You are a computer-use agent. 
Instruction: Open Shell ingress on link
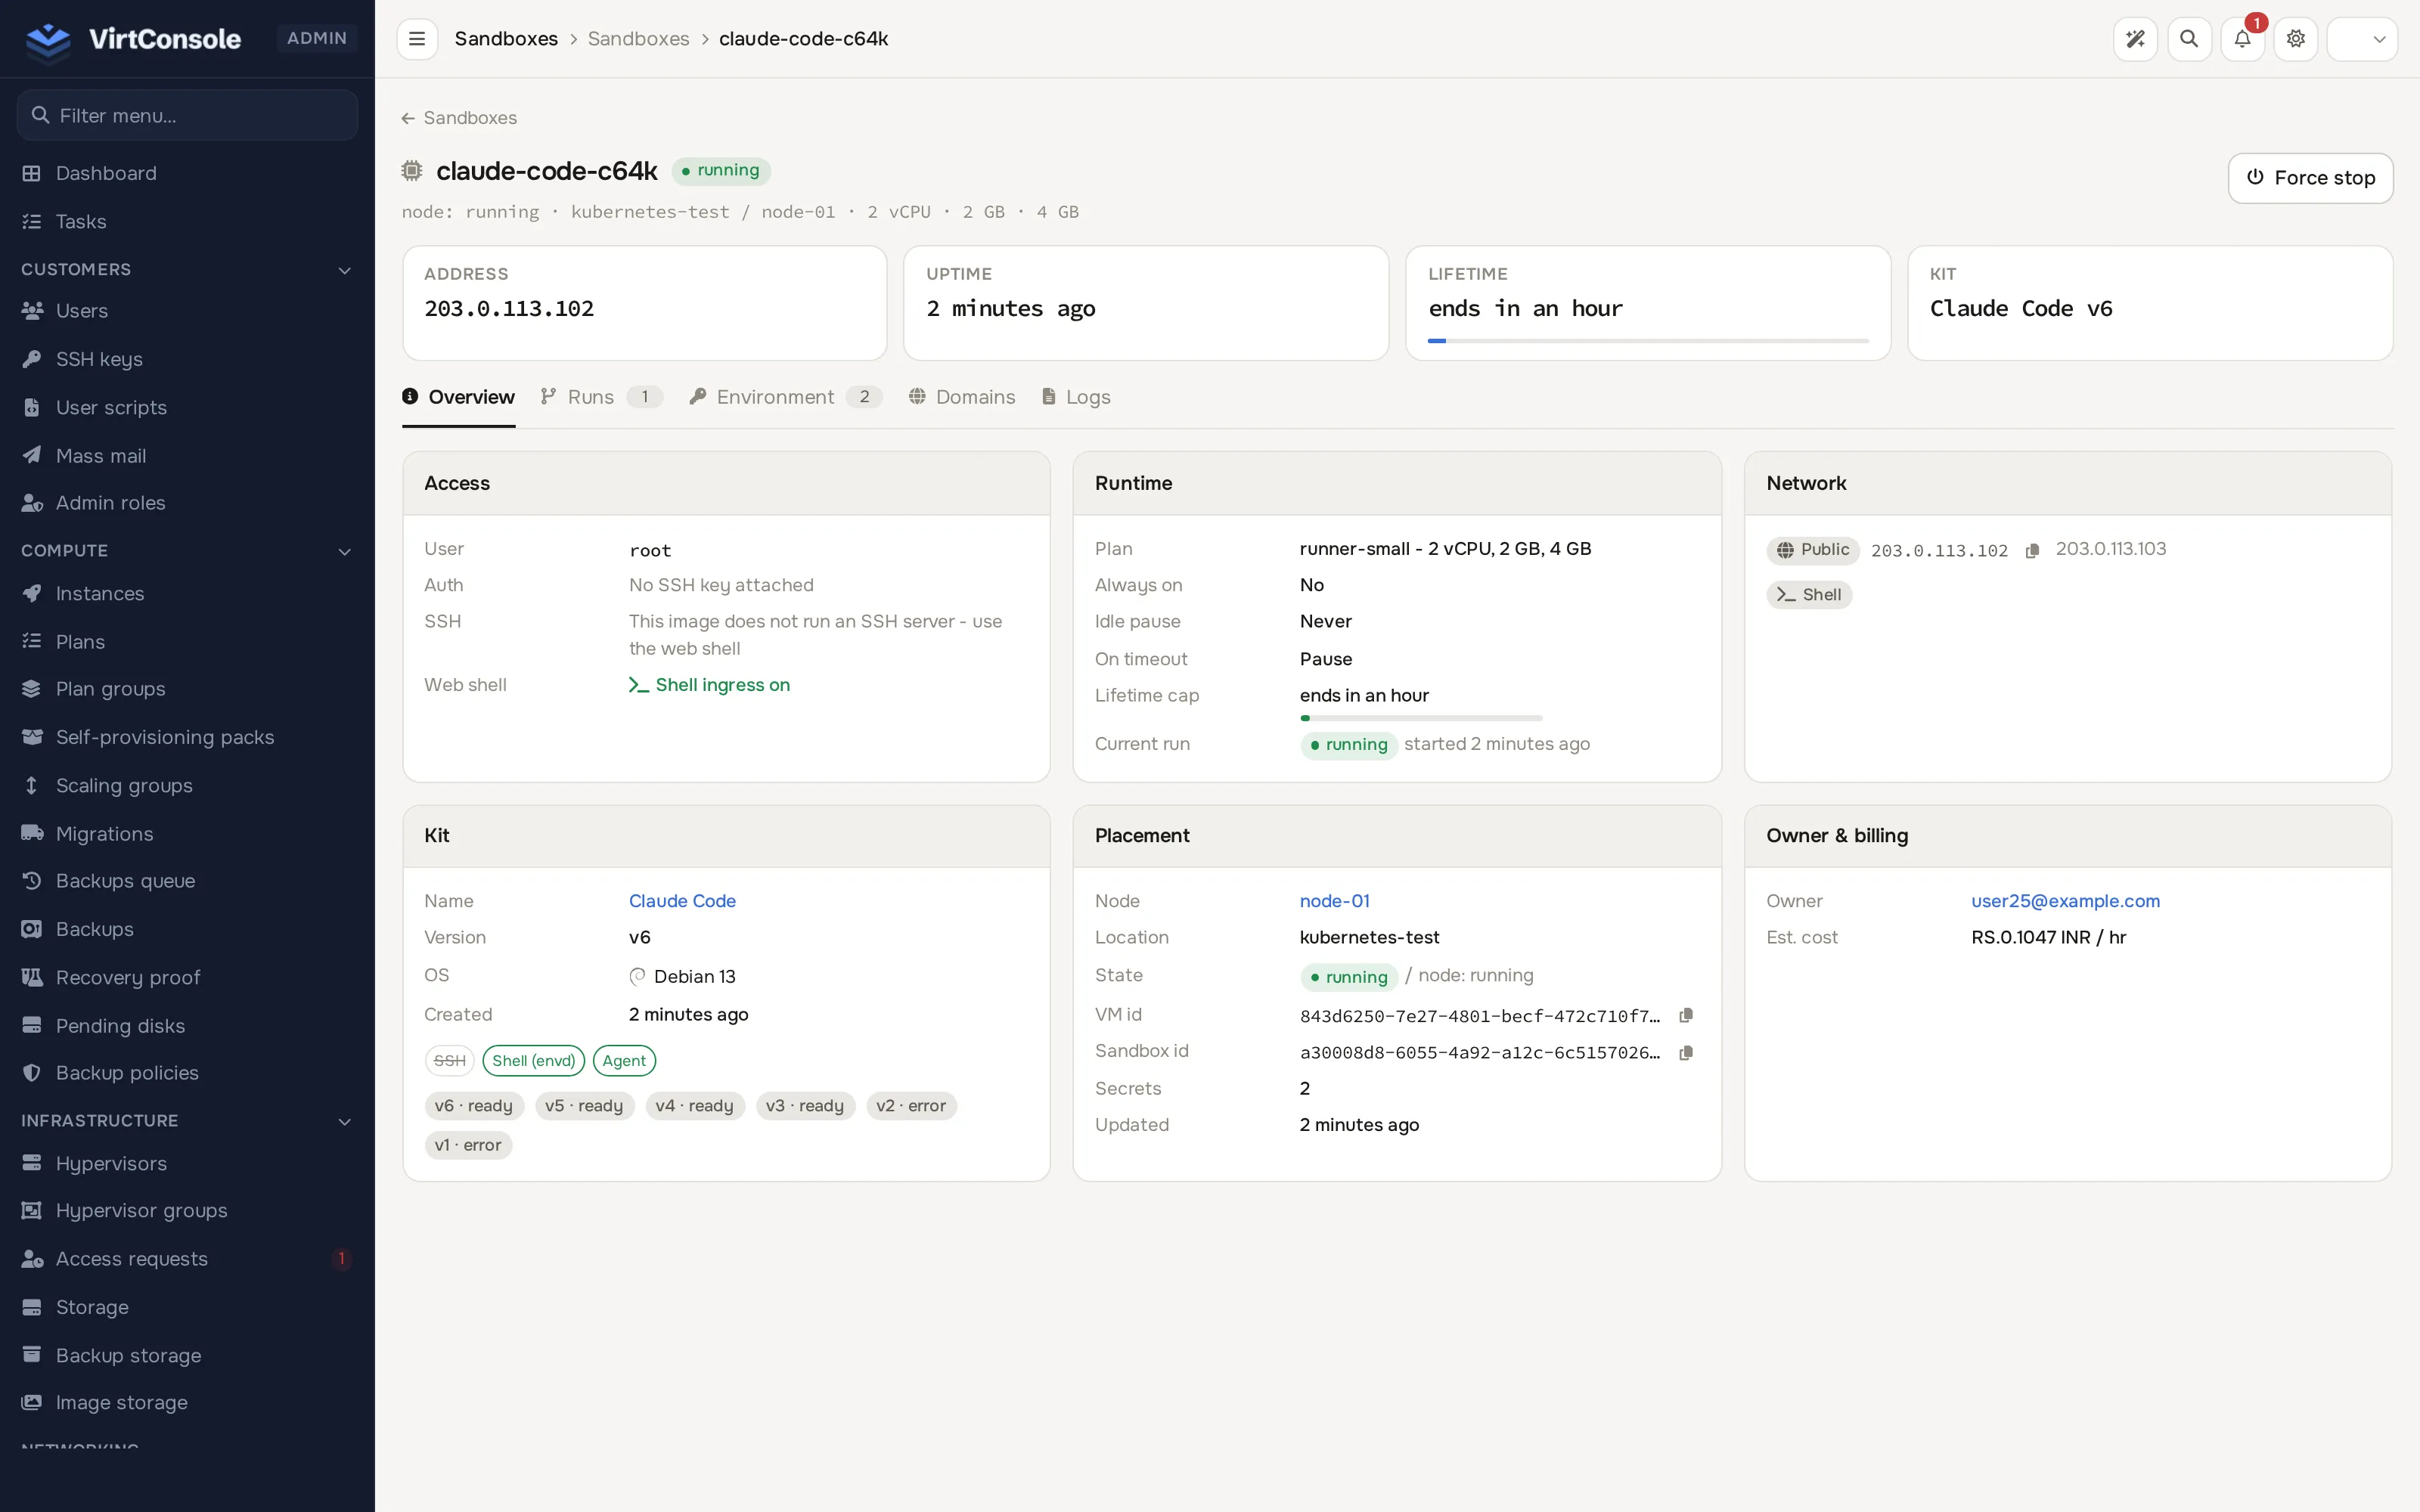[x=709, y=685]
